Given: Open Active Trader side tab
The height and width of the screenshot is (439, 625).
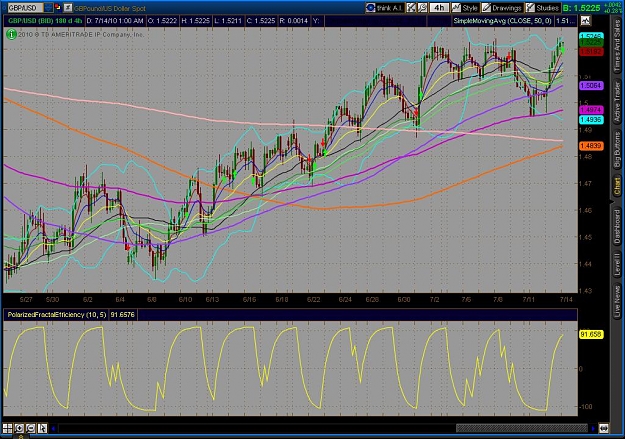Looking at the screenshot, I should pos(617,102).
